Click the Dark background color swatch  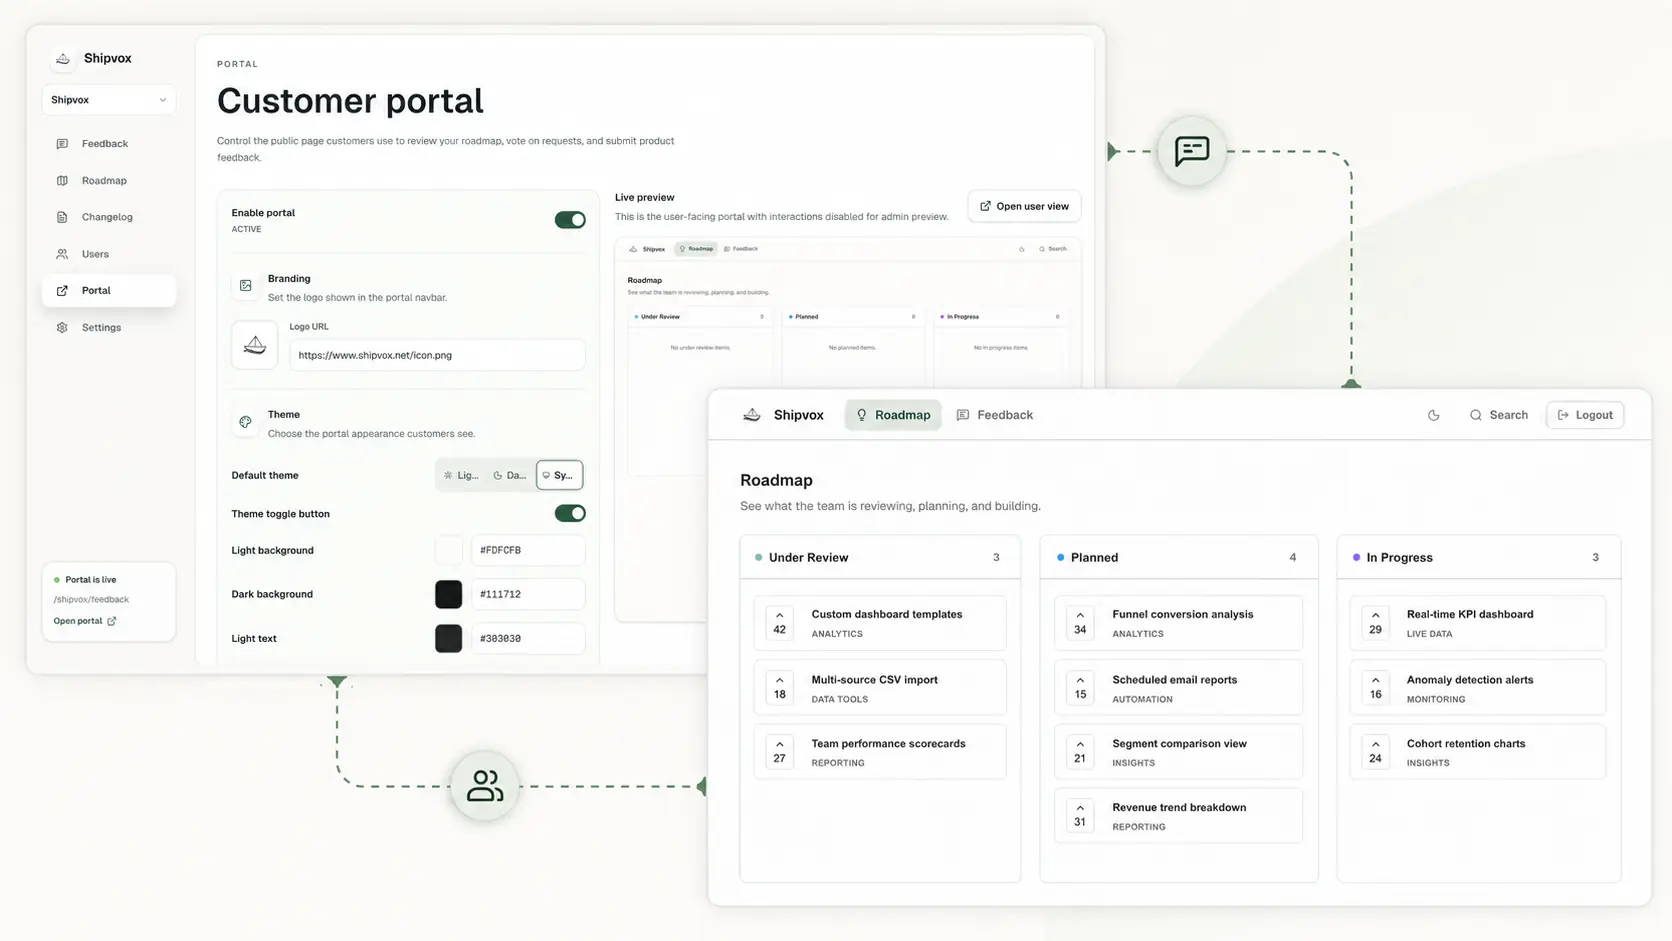(449, 594)
